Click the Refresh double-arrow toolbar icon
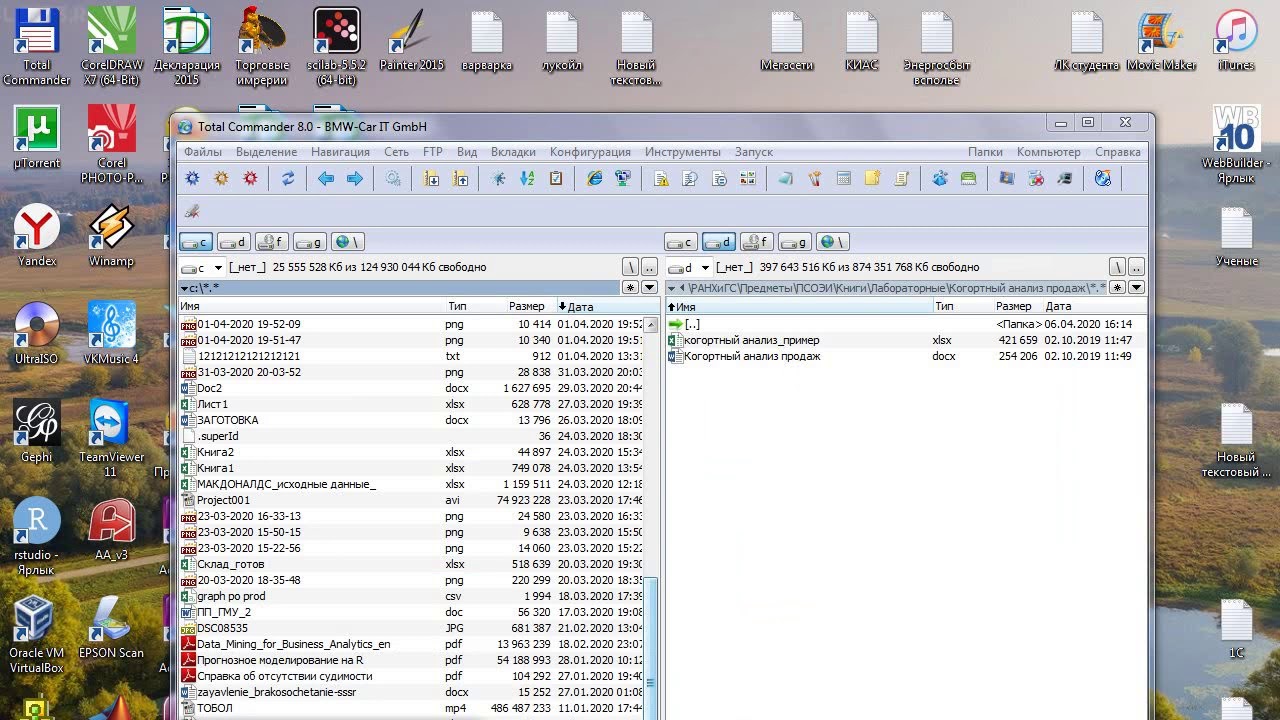 pyautogui.click(x=288, y=179)
